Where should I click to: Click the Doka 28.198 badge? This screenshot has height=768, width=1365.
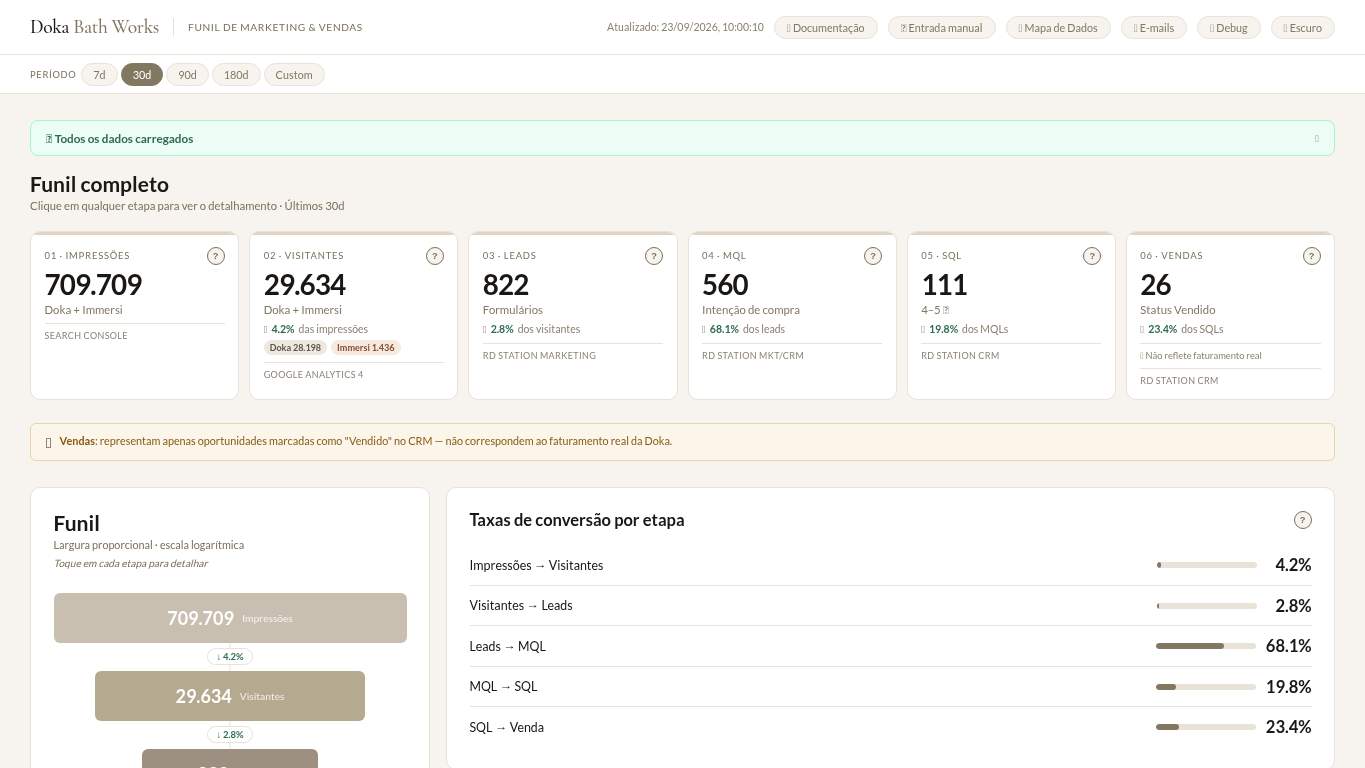click(295, 348)
